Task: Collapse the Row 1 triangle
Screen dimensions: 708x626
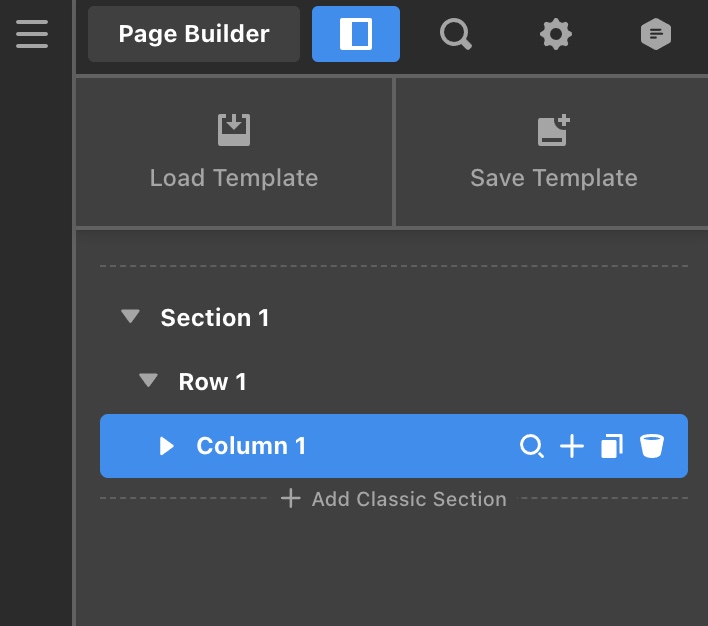Action: click(149, 381)
